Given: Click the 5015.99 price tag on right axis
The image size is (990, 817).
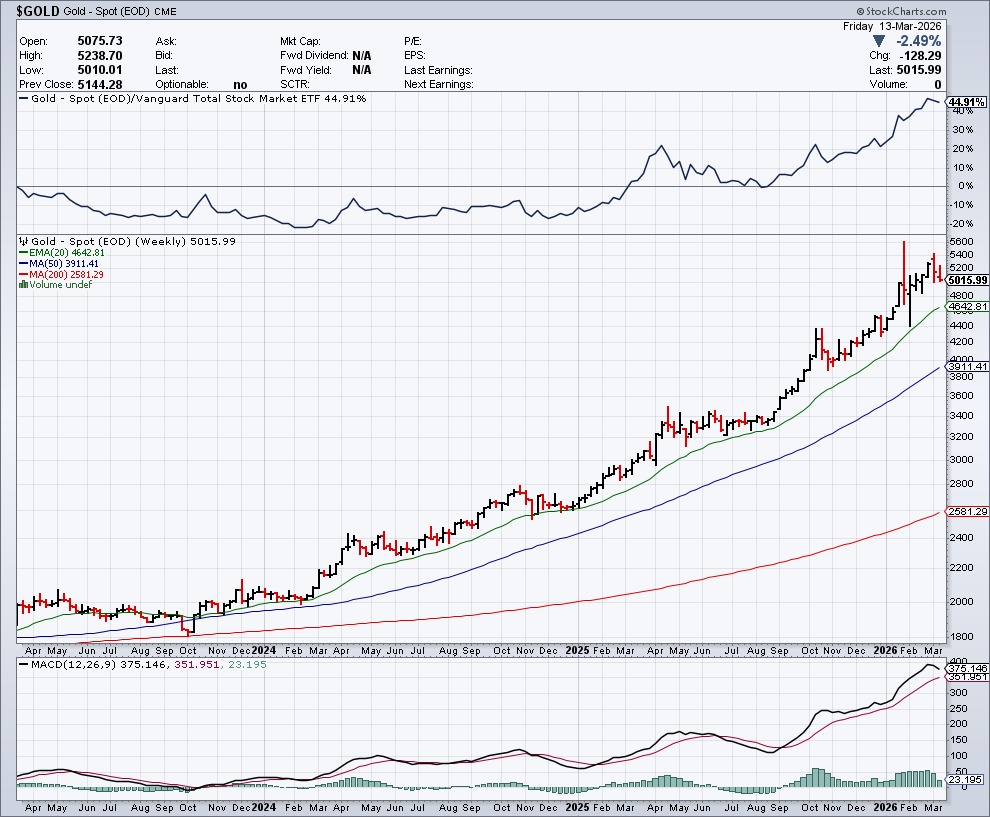Looking at the screenshot, I should (x=966, y=280).
